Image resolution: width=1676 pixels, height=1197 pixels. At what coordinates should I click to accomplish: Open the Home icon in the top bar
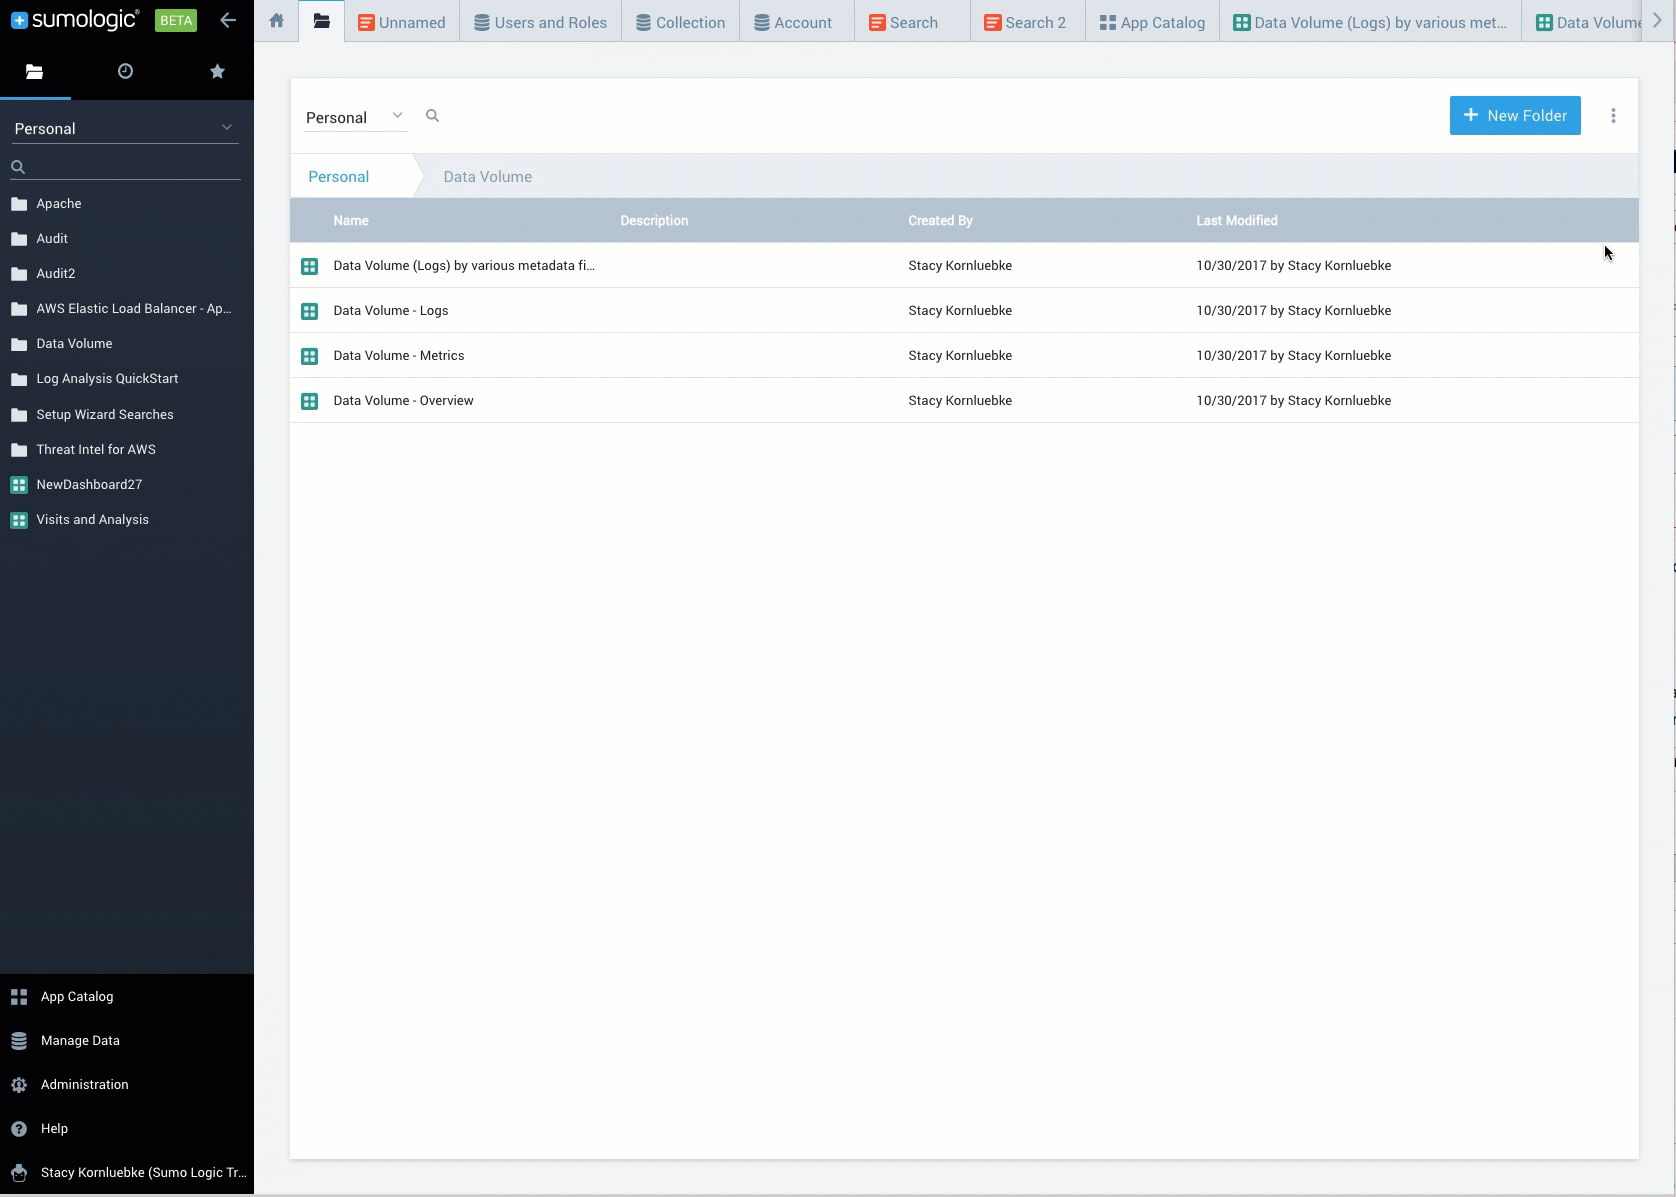point(276,21)
